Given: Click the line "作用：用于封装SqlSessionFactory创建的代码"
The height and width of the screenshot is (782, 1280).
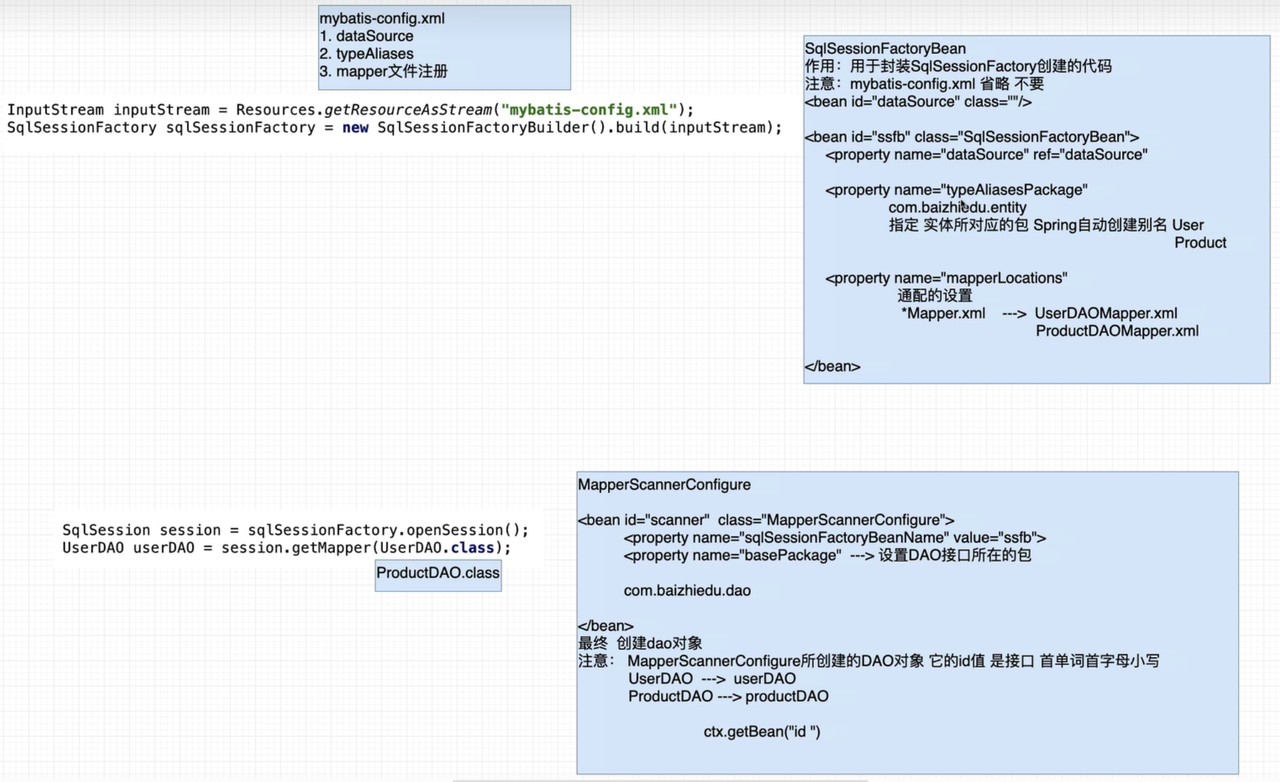Looking at the screenshot, I should click(x=958, y=66).
